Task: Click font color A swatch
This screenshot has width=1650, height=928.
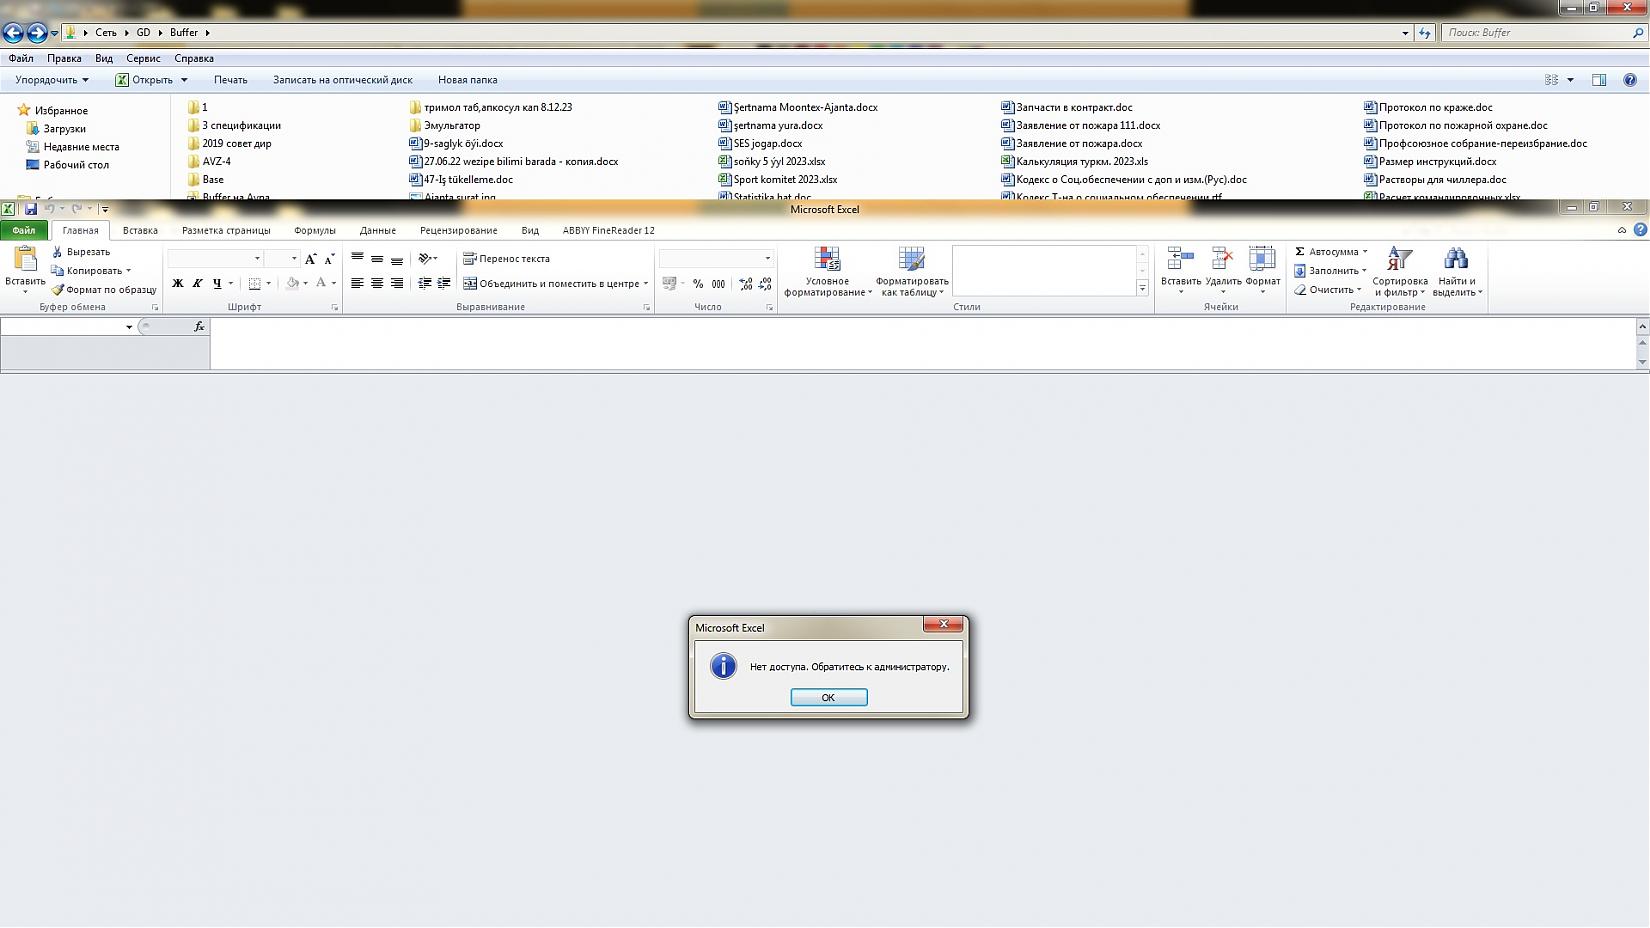Action: 321,284
